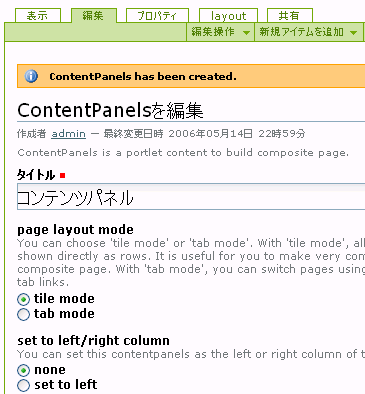
Task: Choose the set to left option
Action: click(x=23, y=385)
